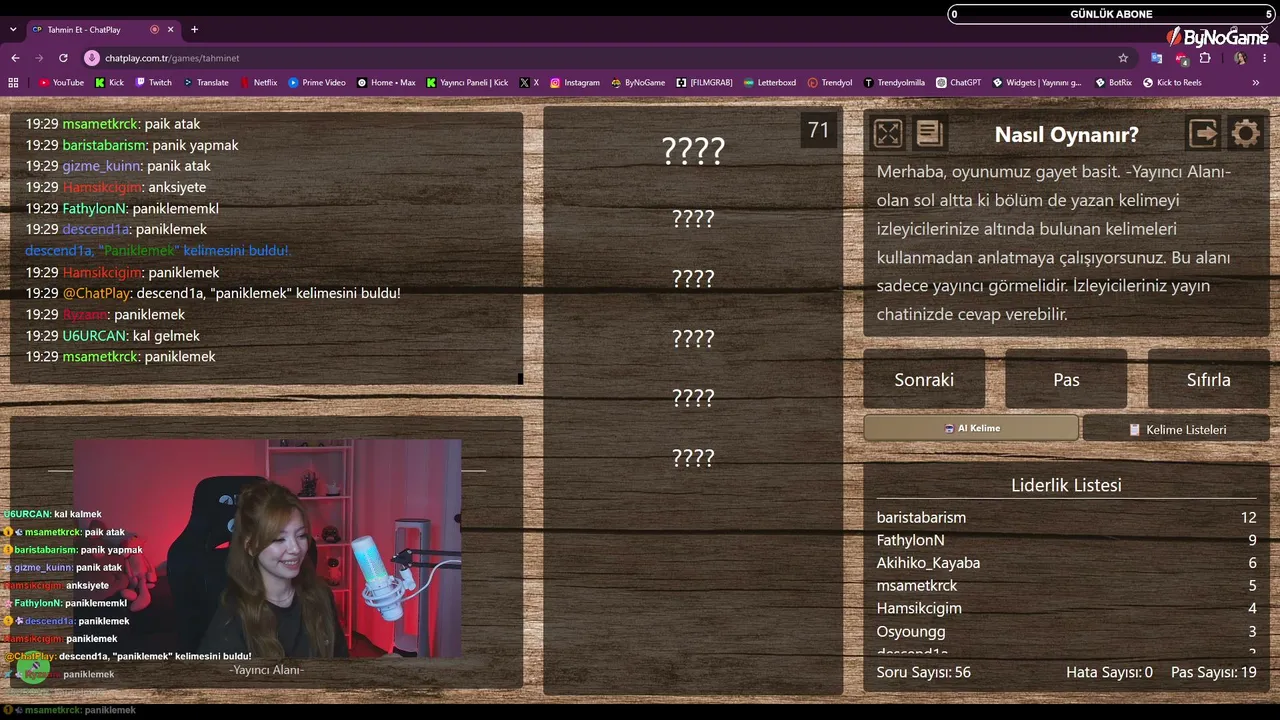1280x720 pixels.
Task: Click the logout arrow icon beside Nasıl Oynanır
Action: point(1203,133)
